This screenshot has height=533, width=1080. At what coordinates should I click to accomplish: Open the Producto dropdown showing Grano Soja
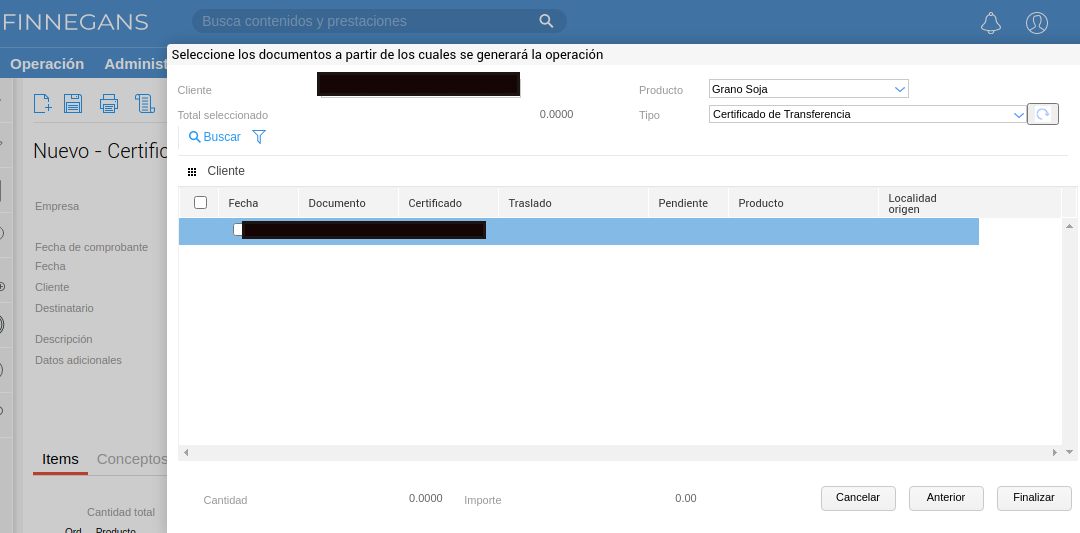click(809, 89)
